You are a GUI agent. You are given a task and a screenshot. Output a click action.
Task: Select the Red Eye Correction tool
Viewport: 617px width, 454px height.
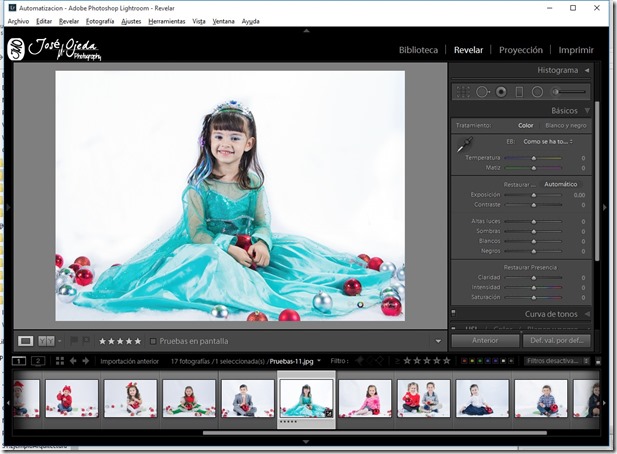[501, 92]
